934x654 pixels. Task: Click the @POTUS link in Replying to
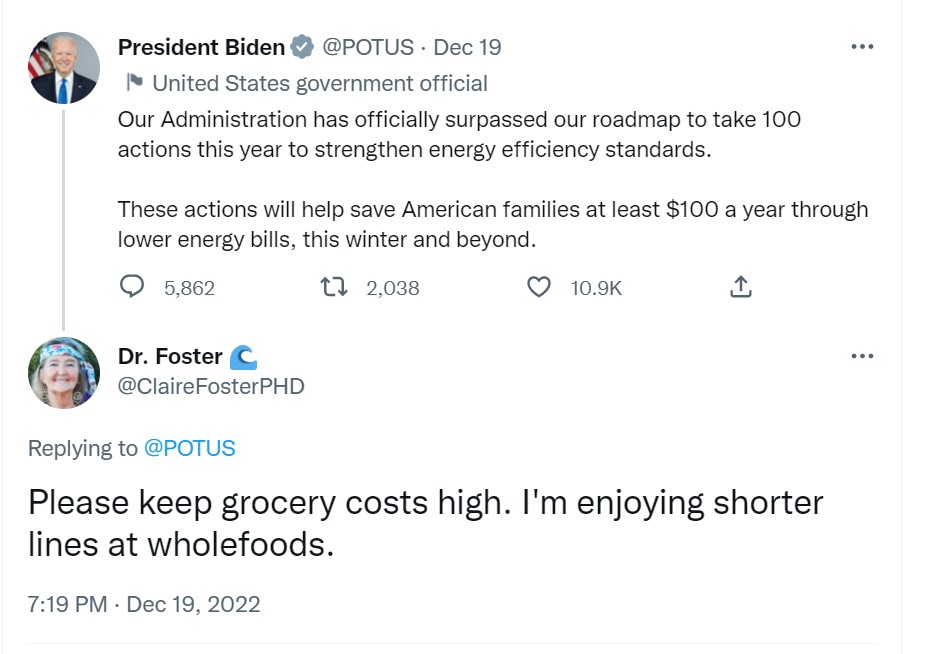pos(190,448)
